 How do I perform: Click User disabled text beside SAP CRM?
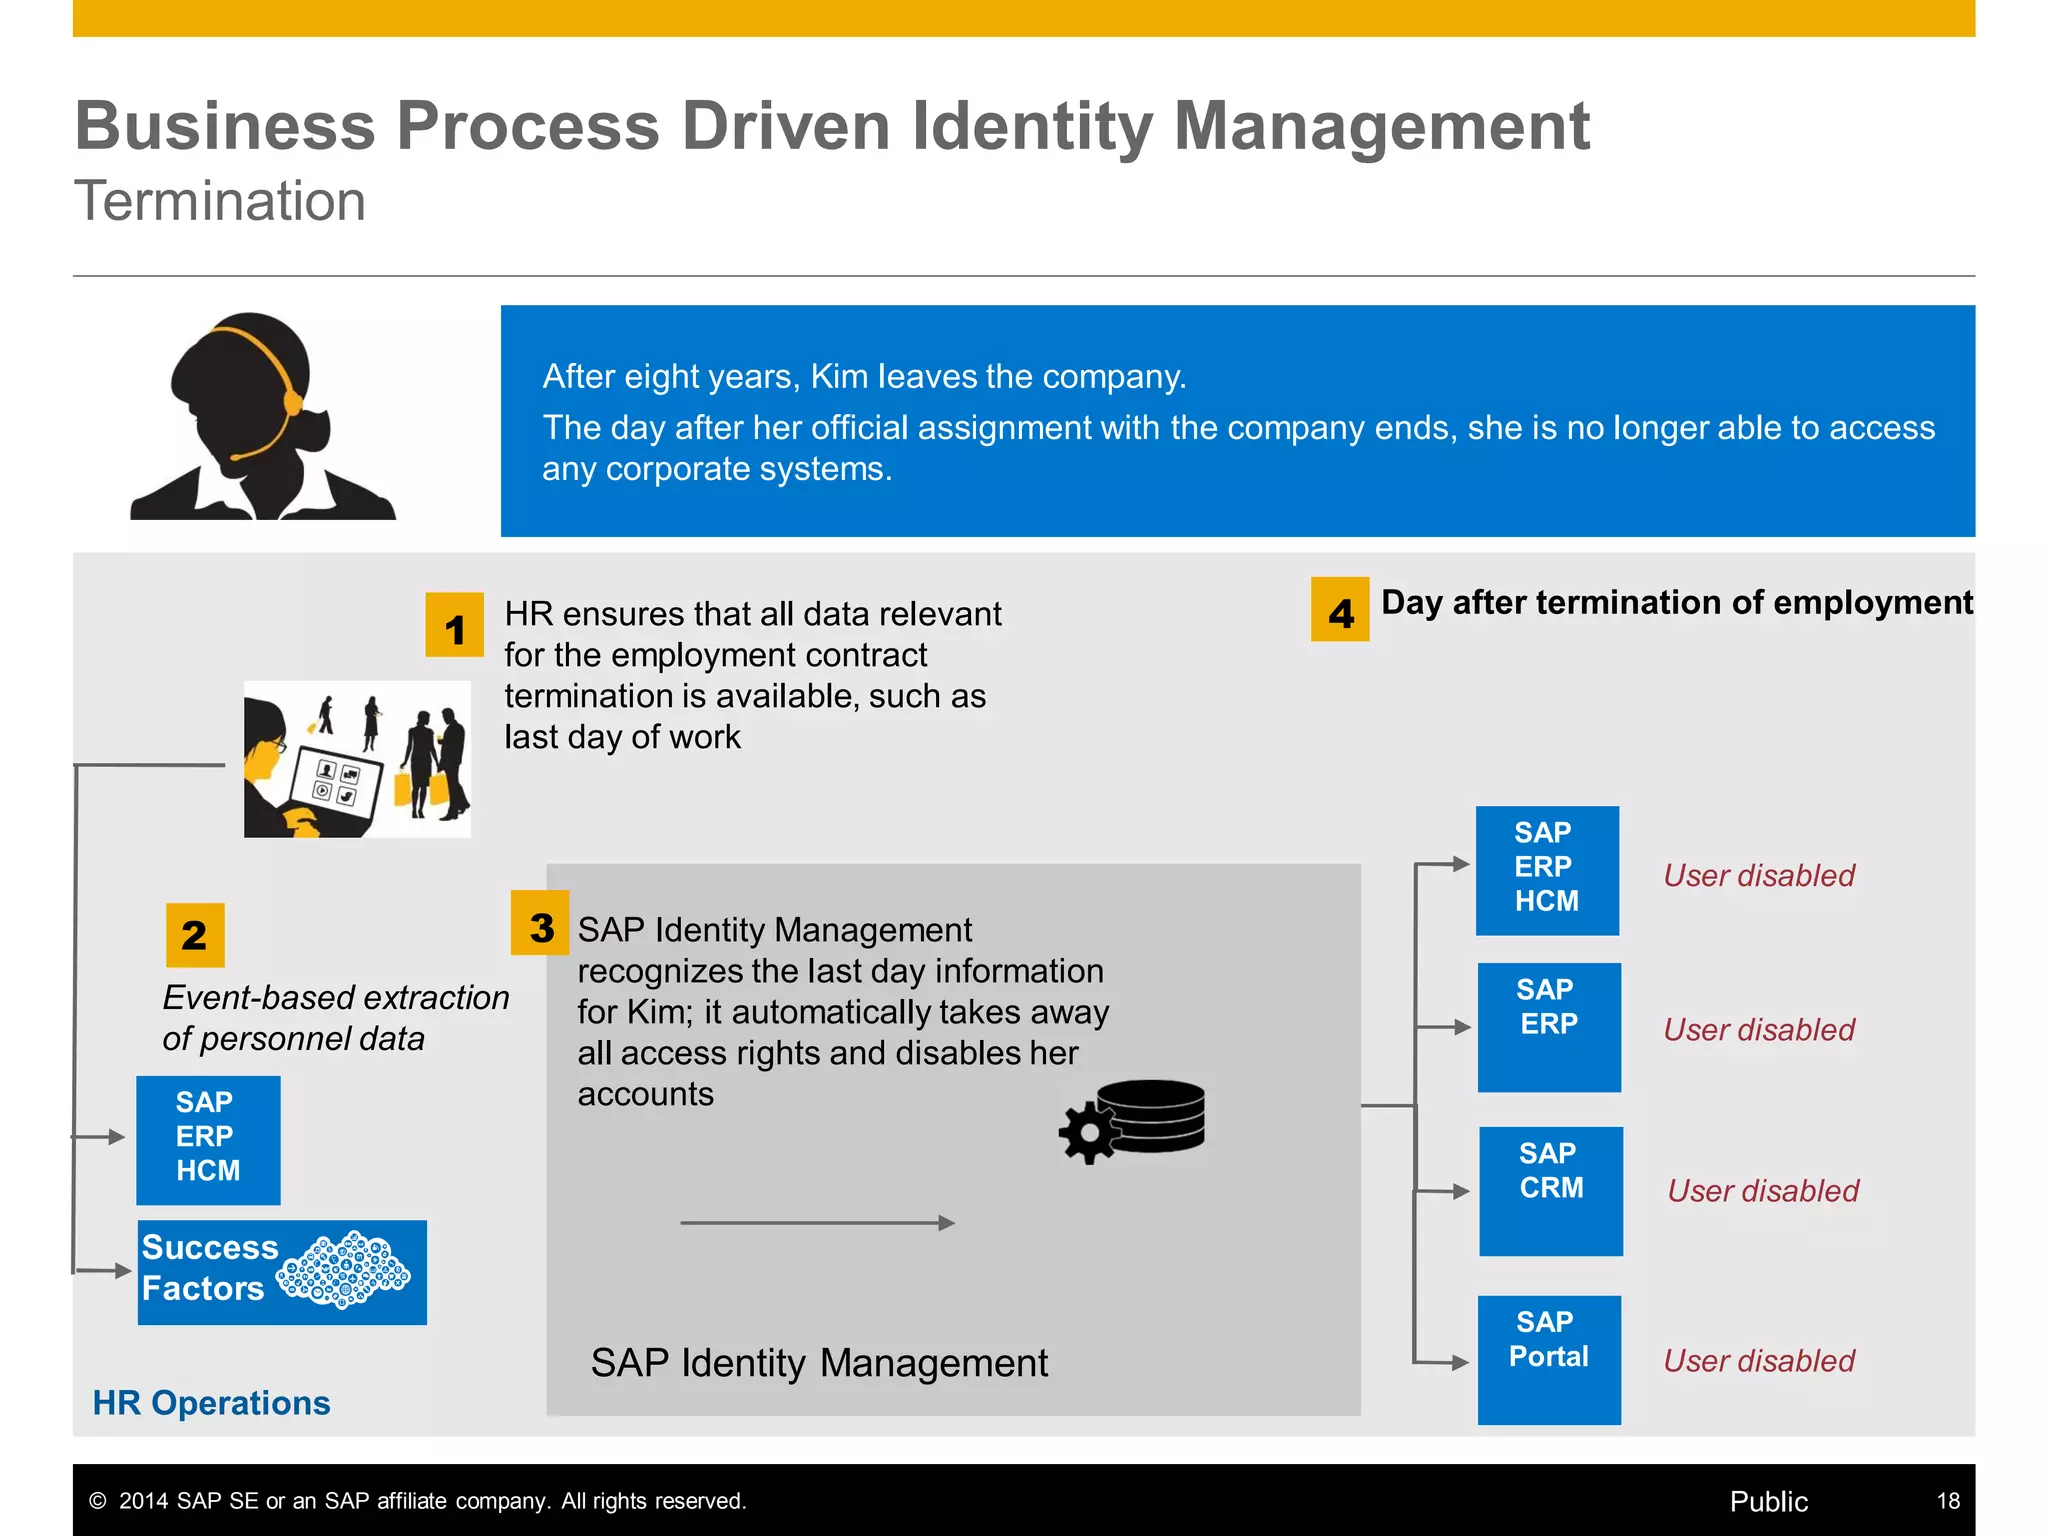point(1763,1191)
